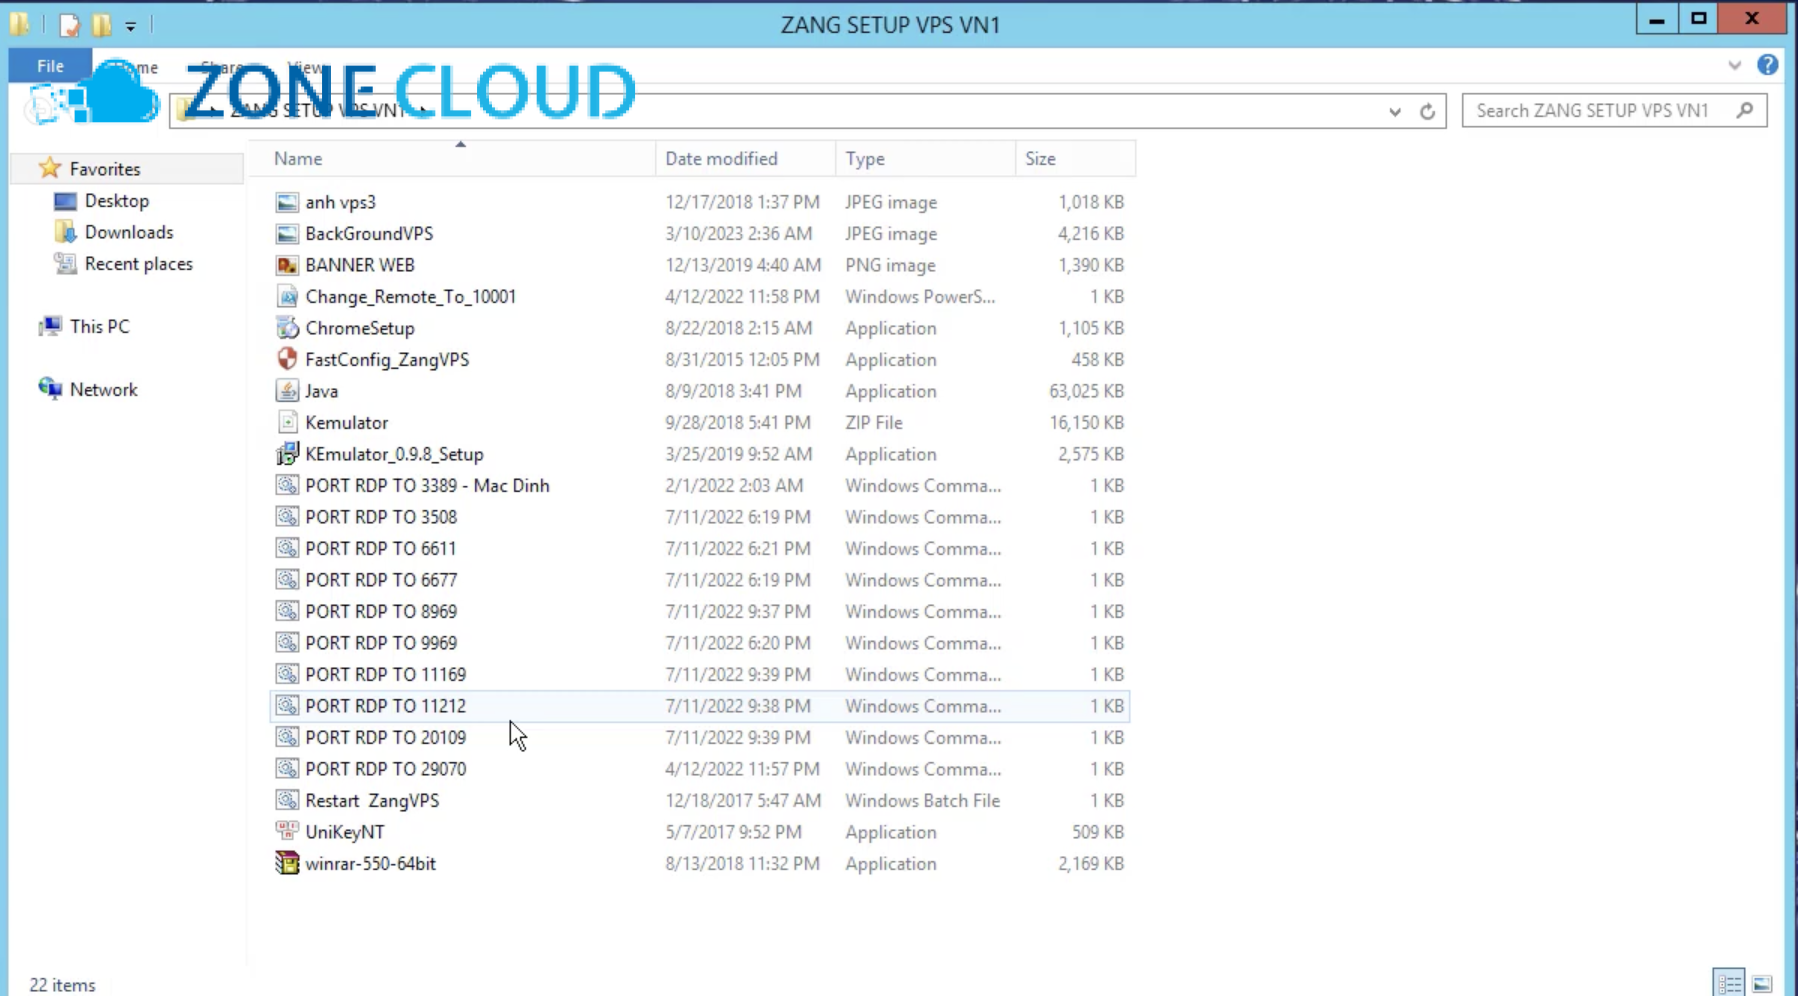Switch to large icons view layout
Screen dimensions: 1798x996
pos(1762,983)
